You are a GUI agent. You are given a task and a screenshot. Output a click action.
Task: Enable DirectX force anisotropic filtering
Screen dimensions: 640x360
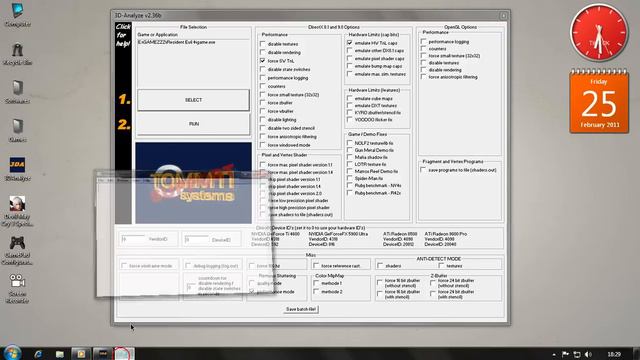tap(262, 136)
